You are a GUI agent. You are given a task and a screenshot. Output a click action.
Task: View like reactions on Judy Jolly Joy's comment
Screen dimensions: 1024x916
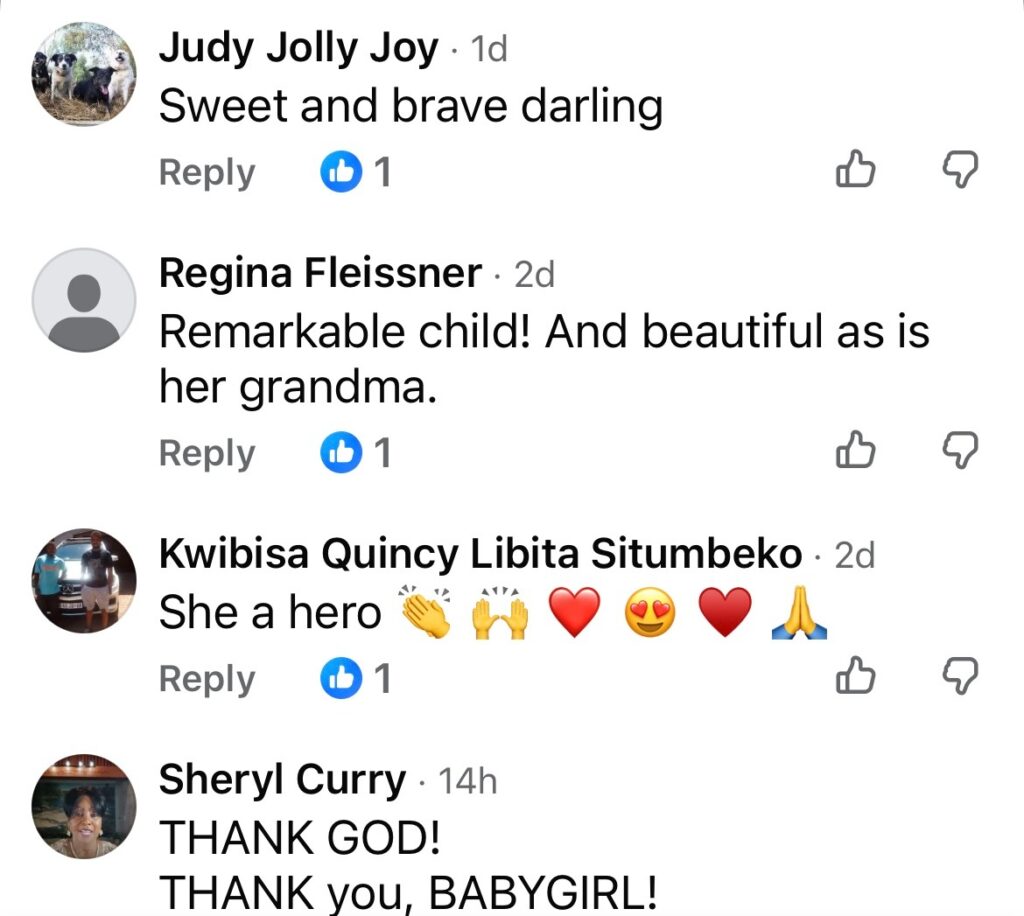356,172
